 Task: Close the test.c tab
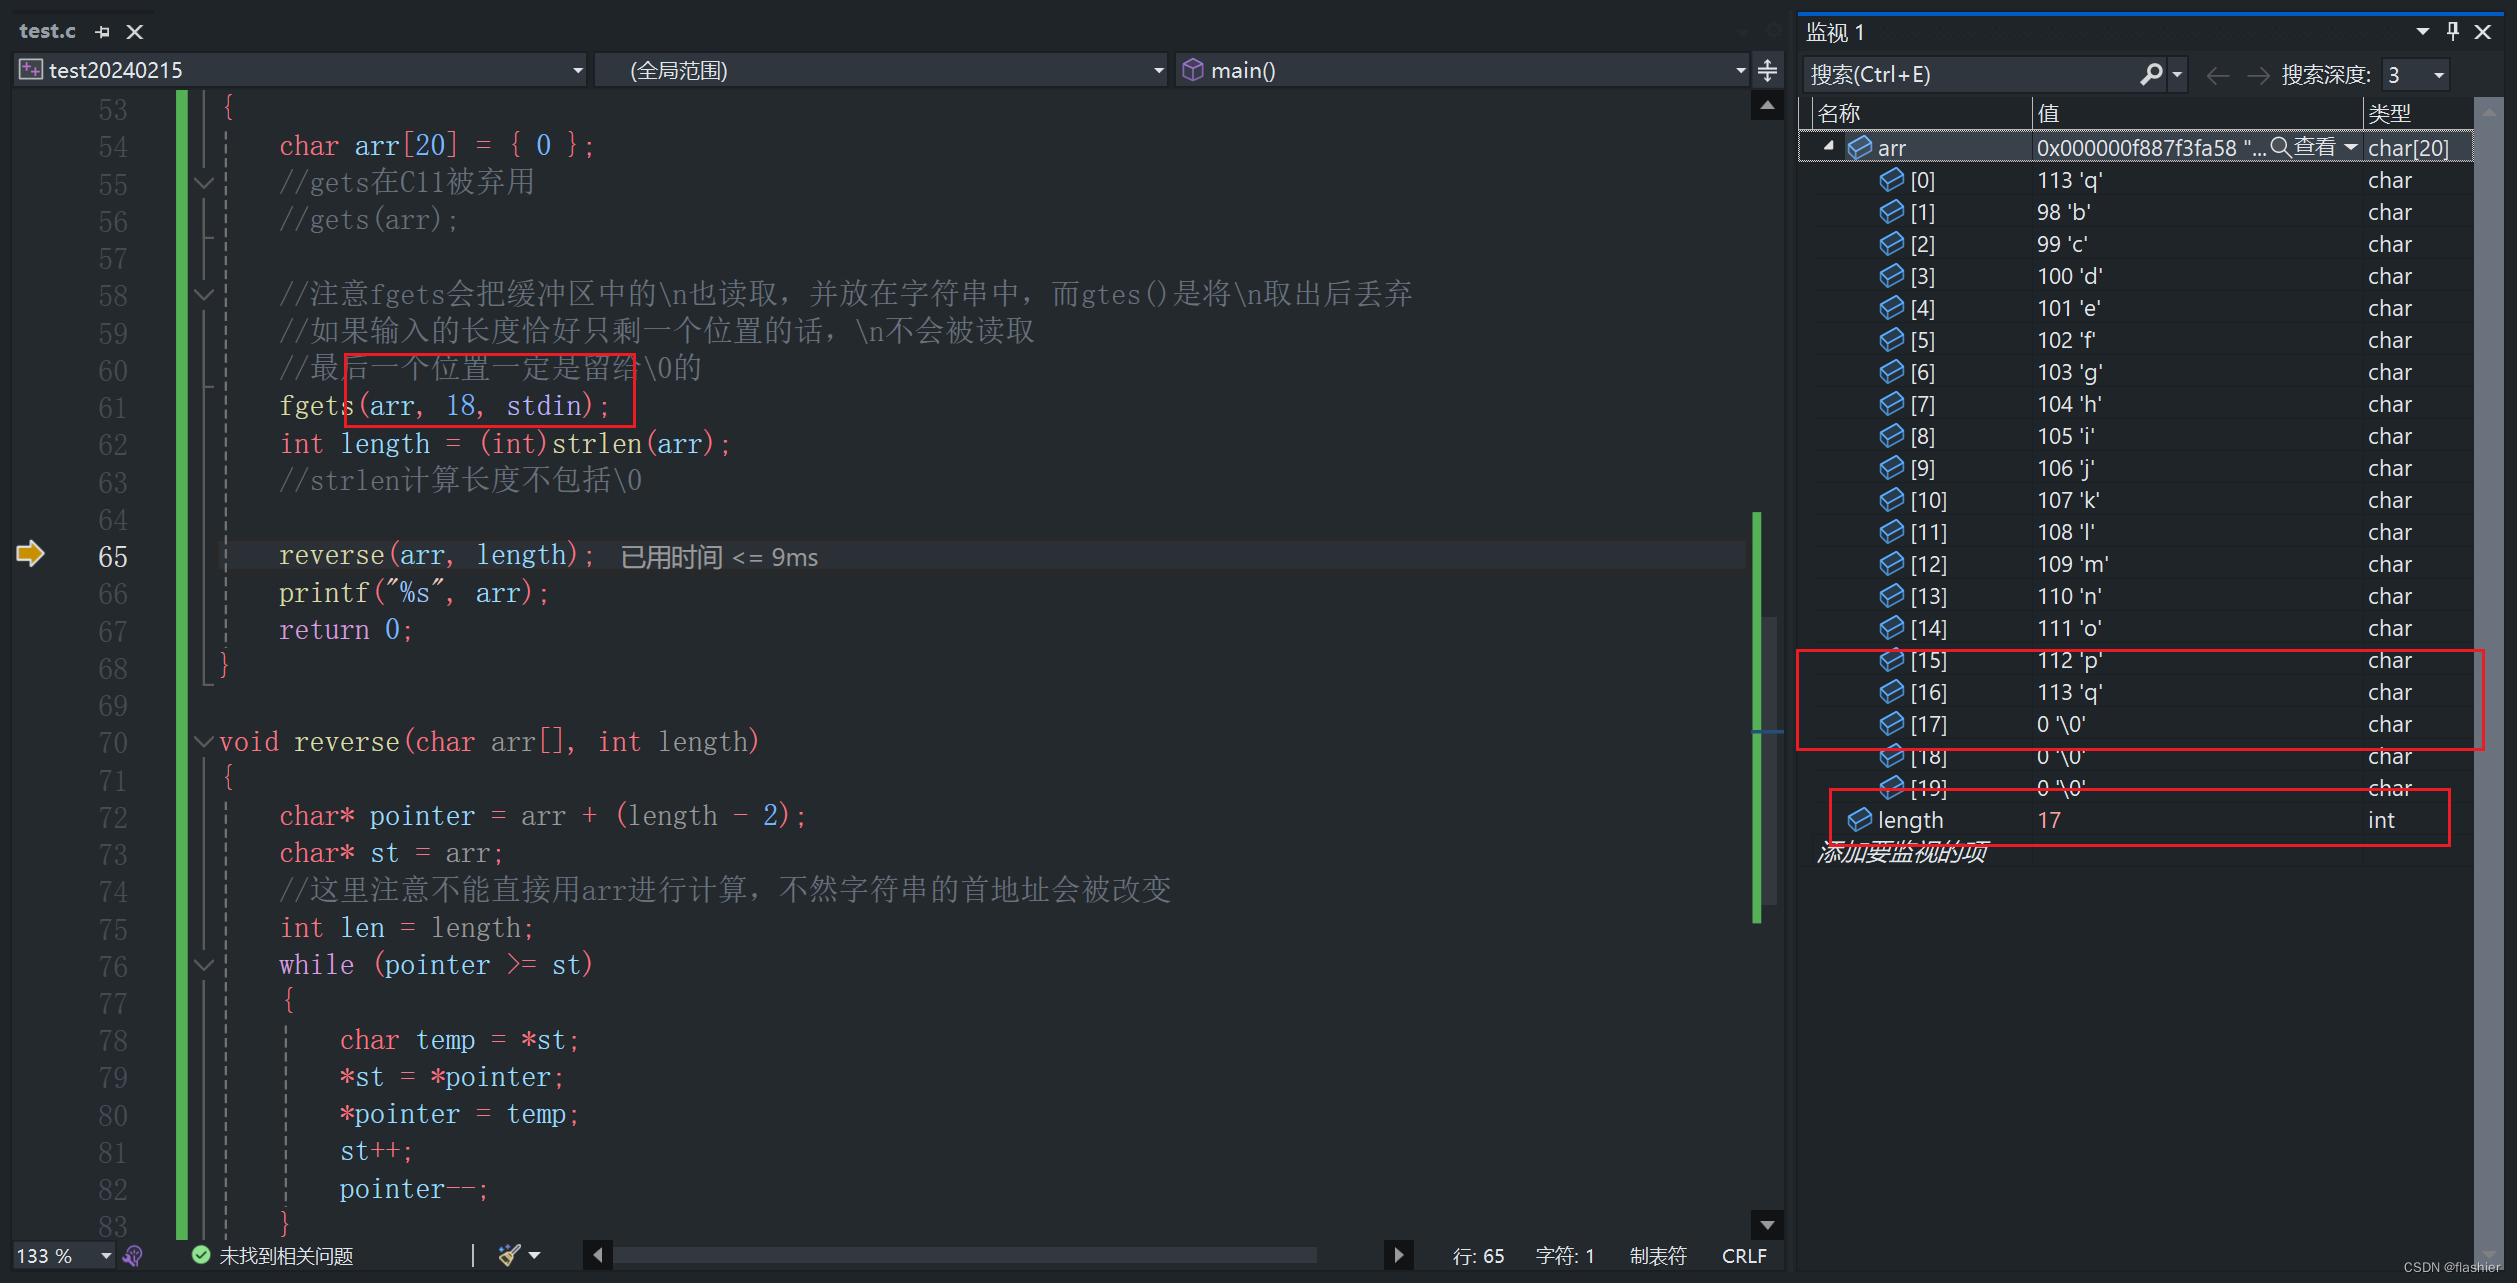click(x=135, y=32)
